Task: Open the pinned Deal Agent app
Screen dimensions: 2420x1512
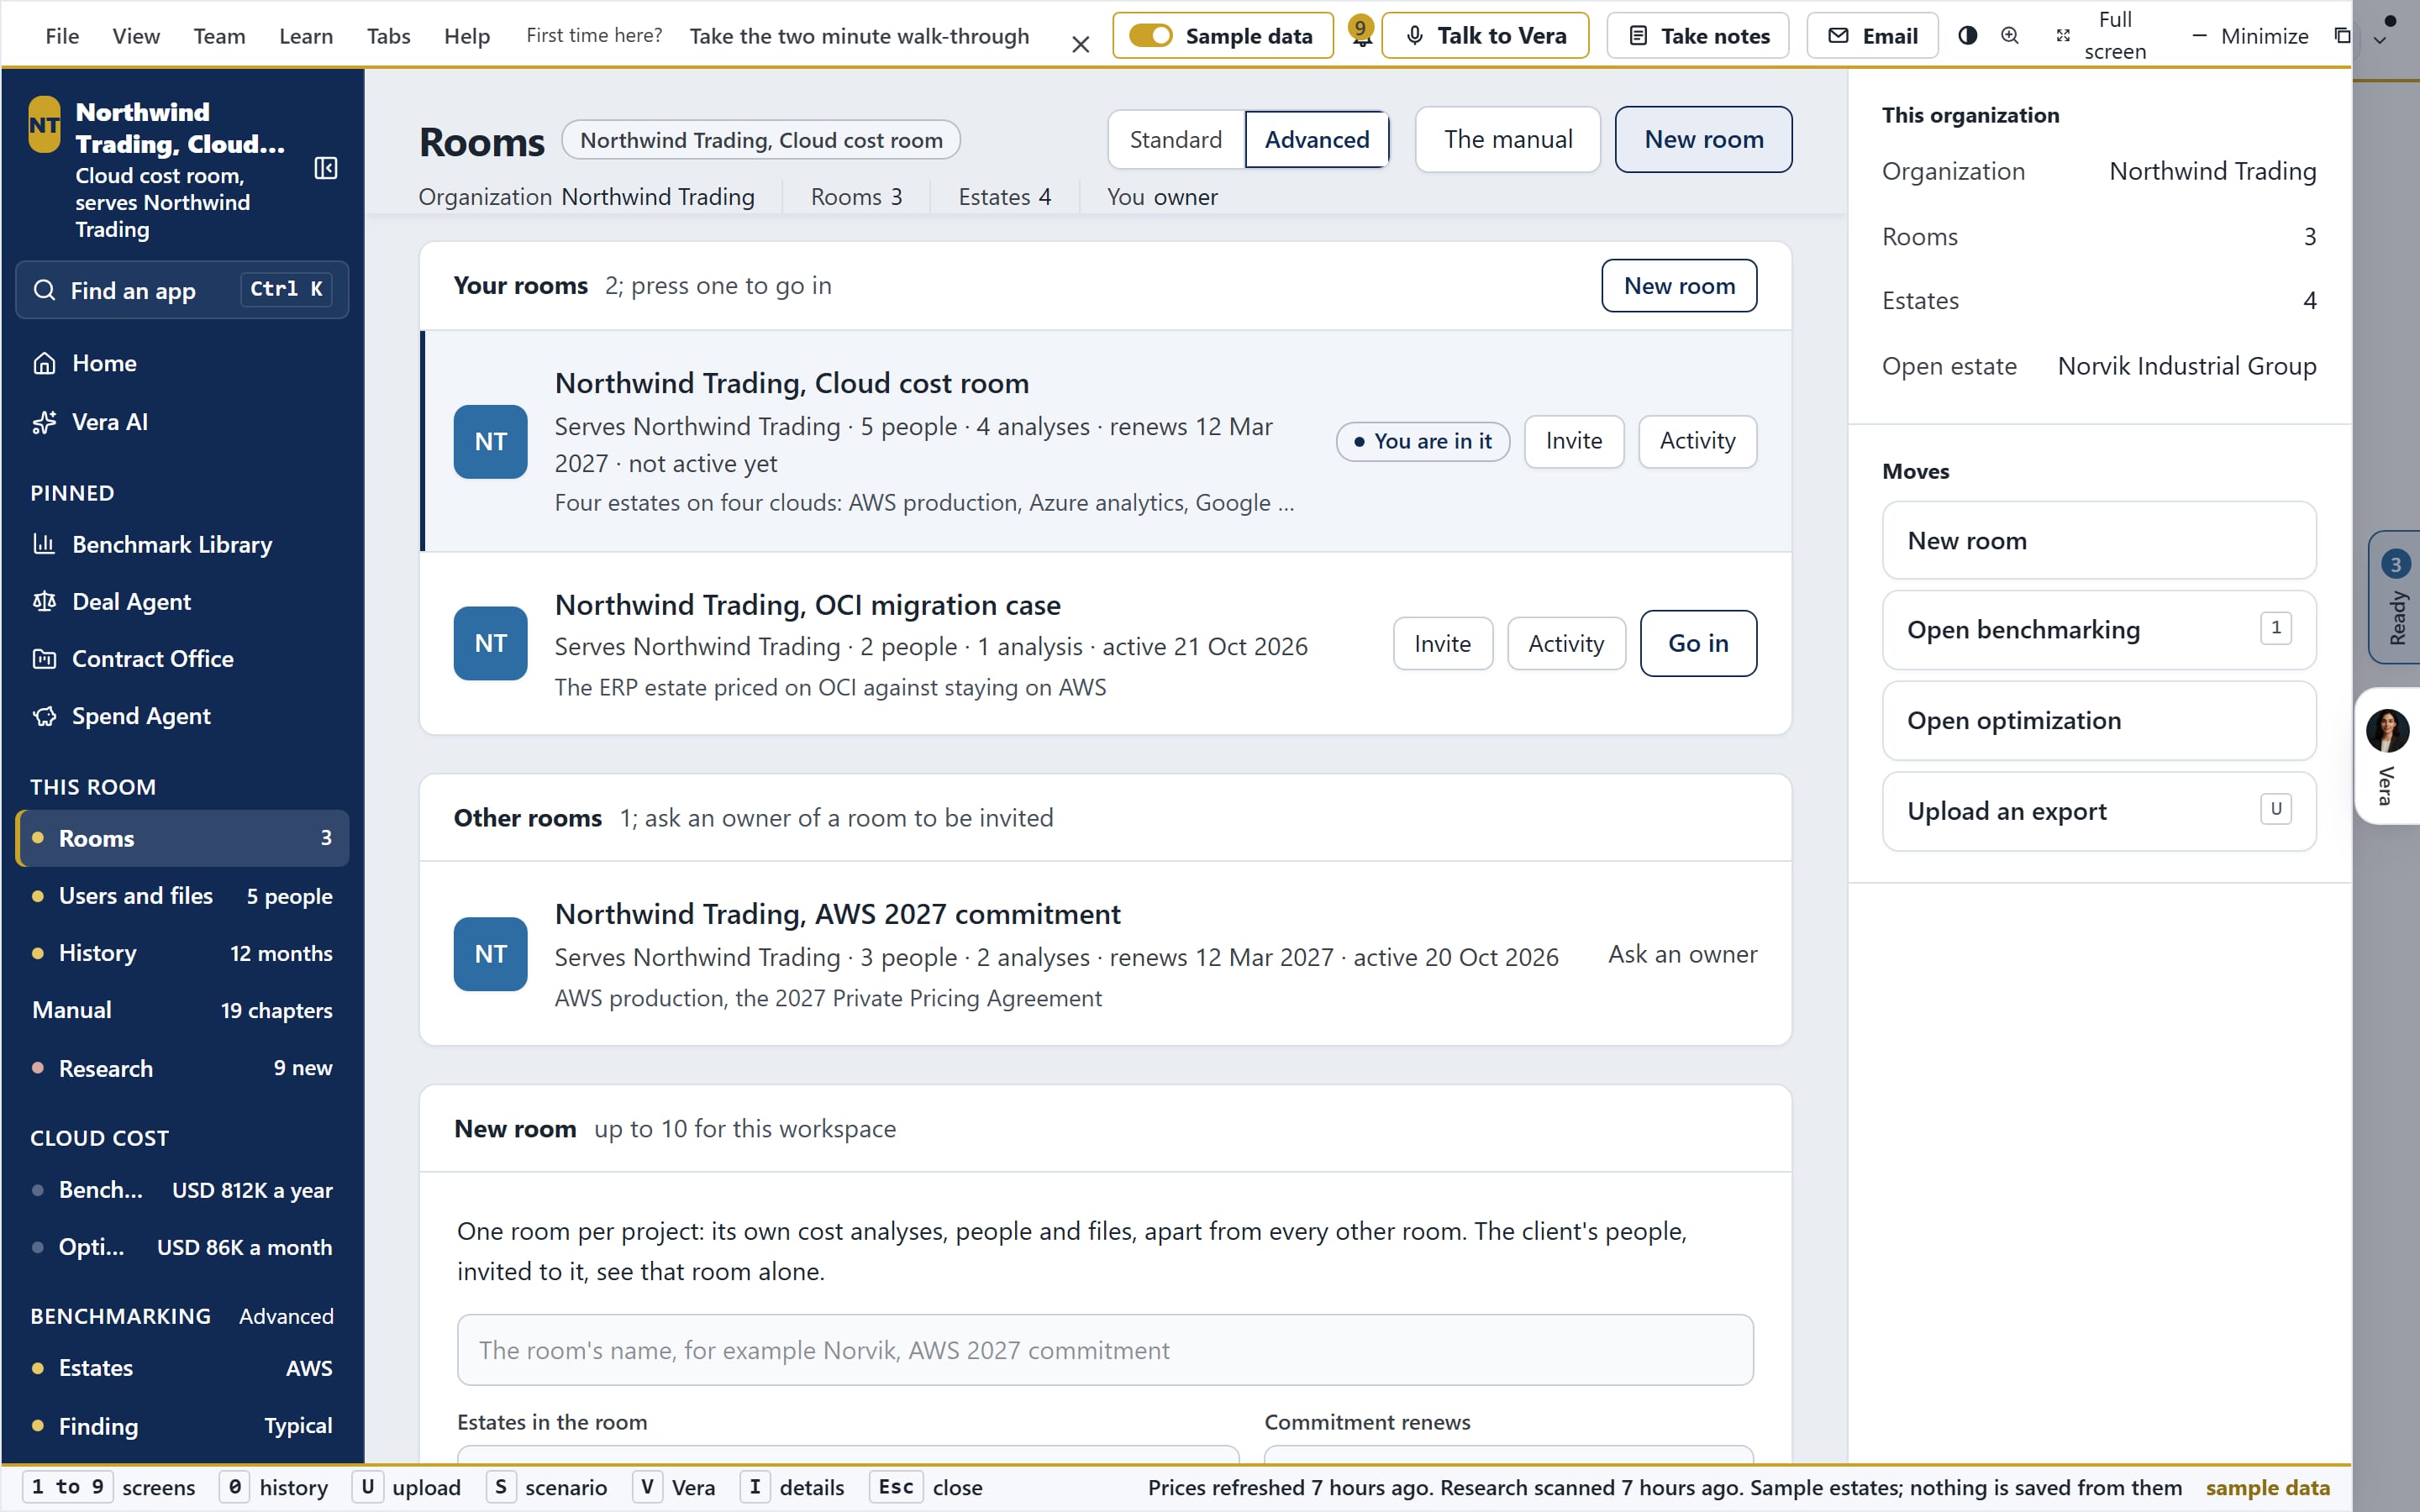Action: 183,601
